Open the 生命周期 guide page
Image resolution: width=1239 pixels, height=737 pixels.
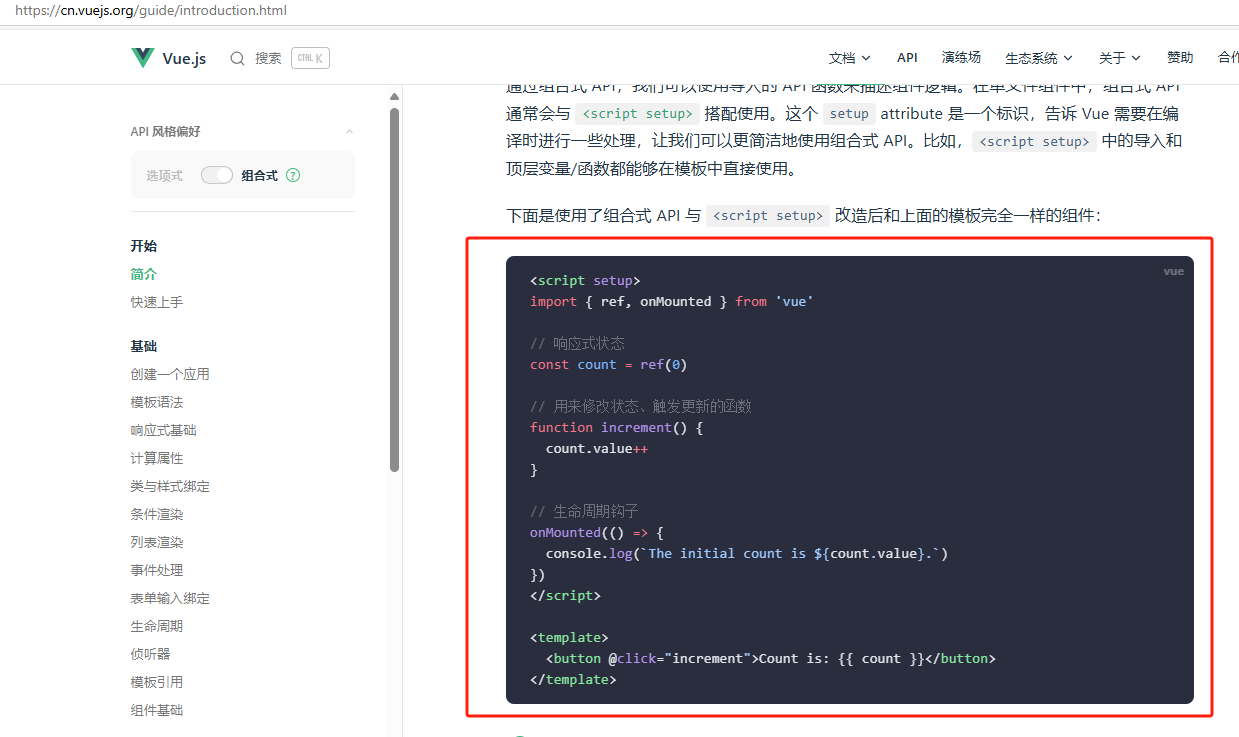point(158,625)
